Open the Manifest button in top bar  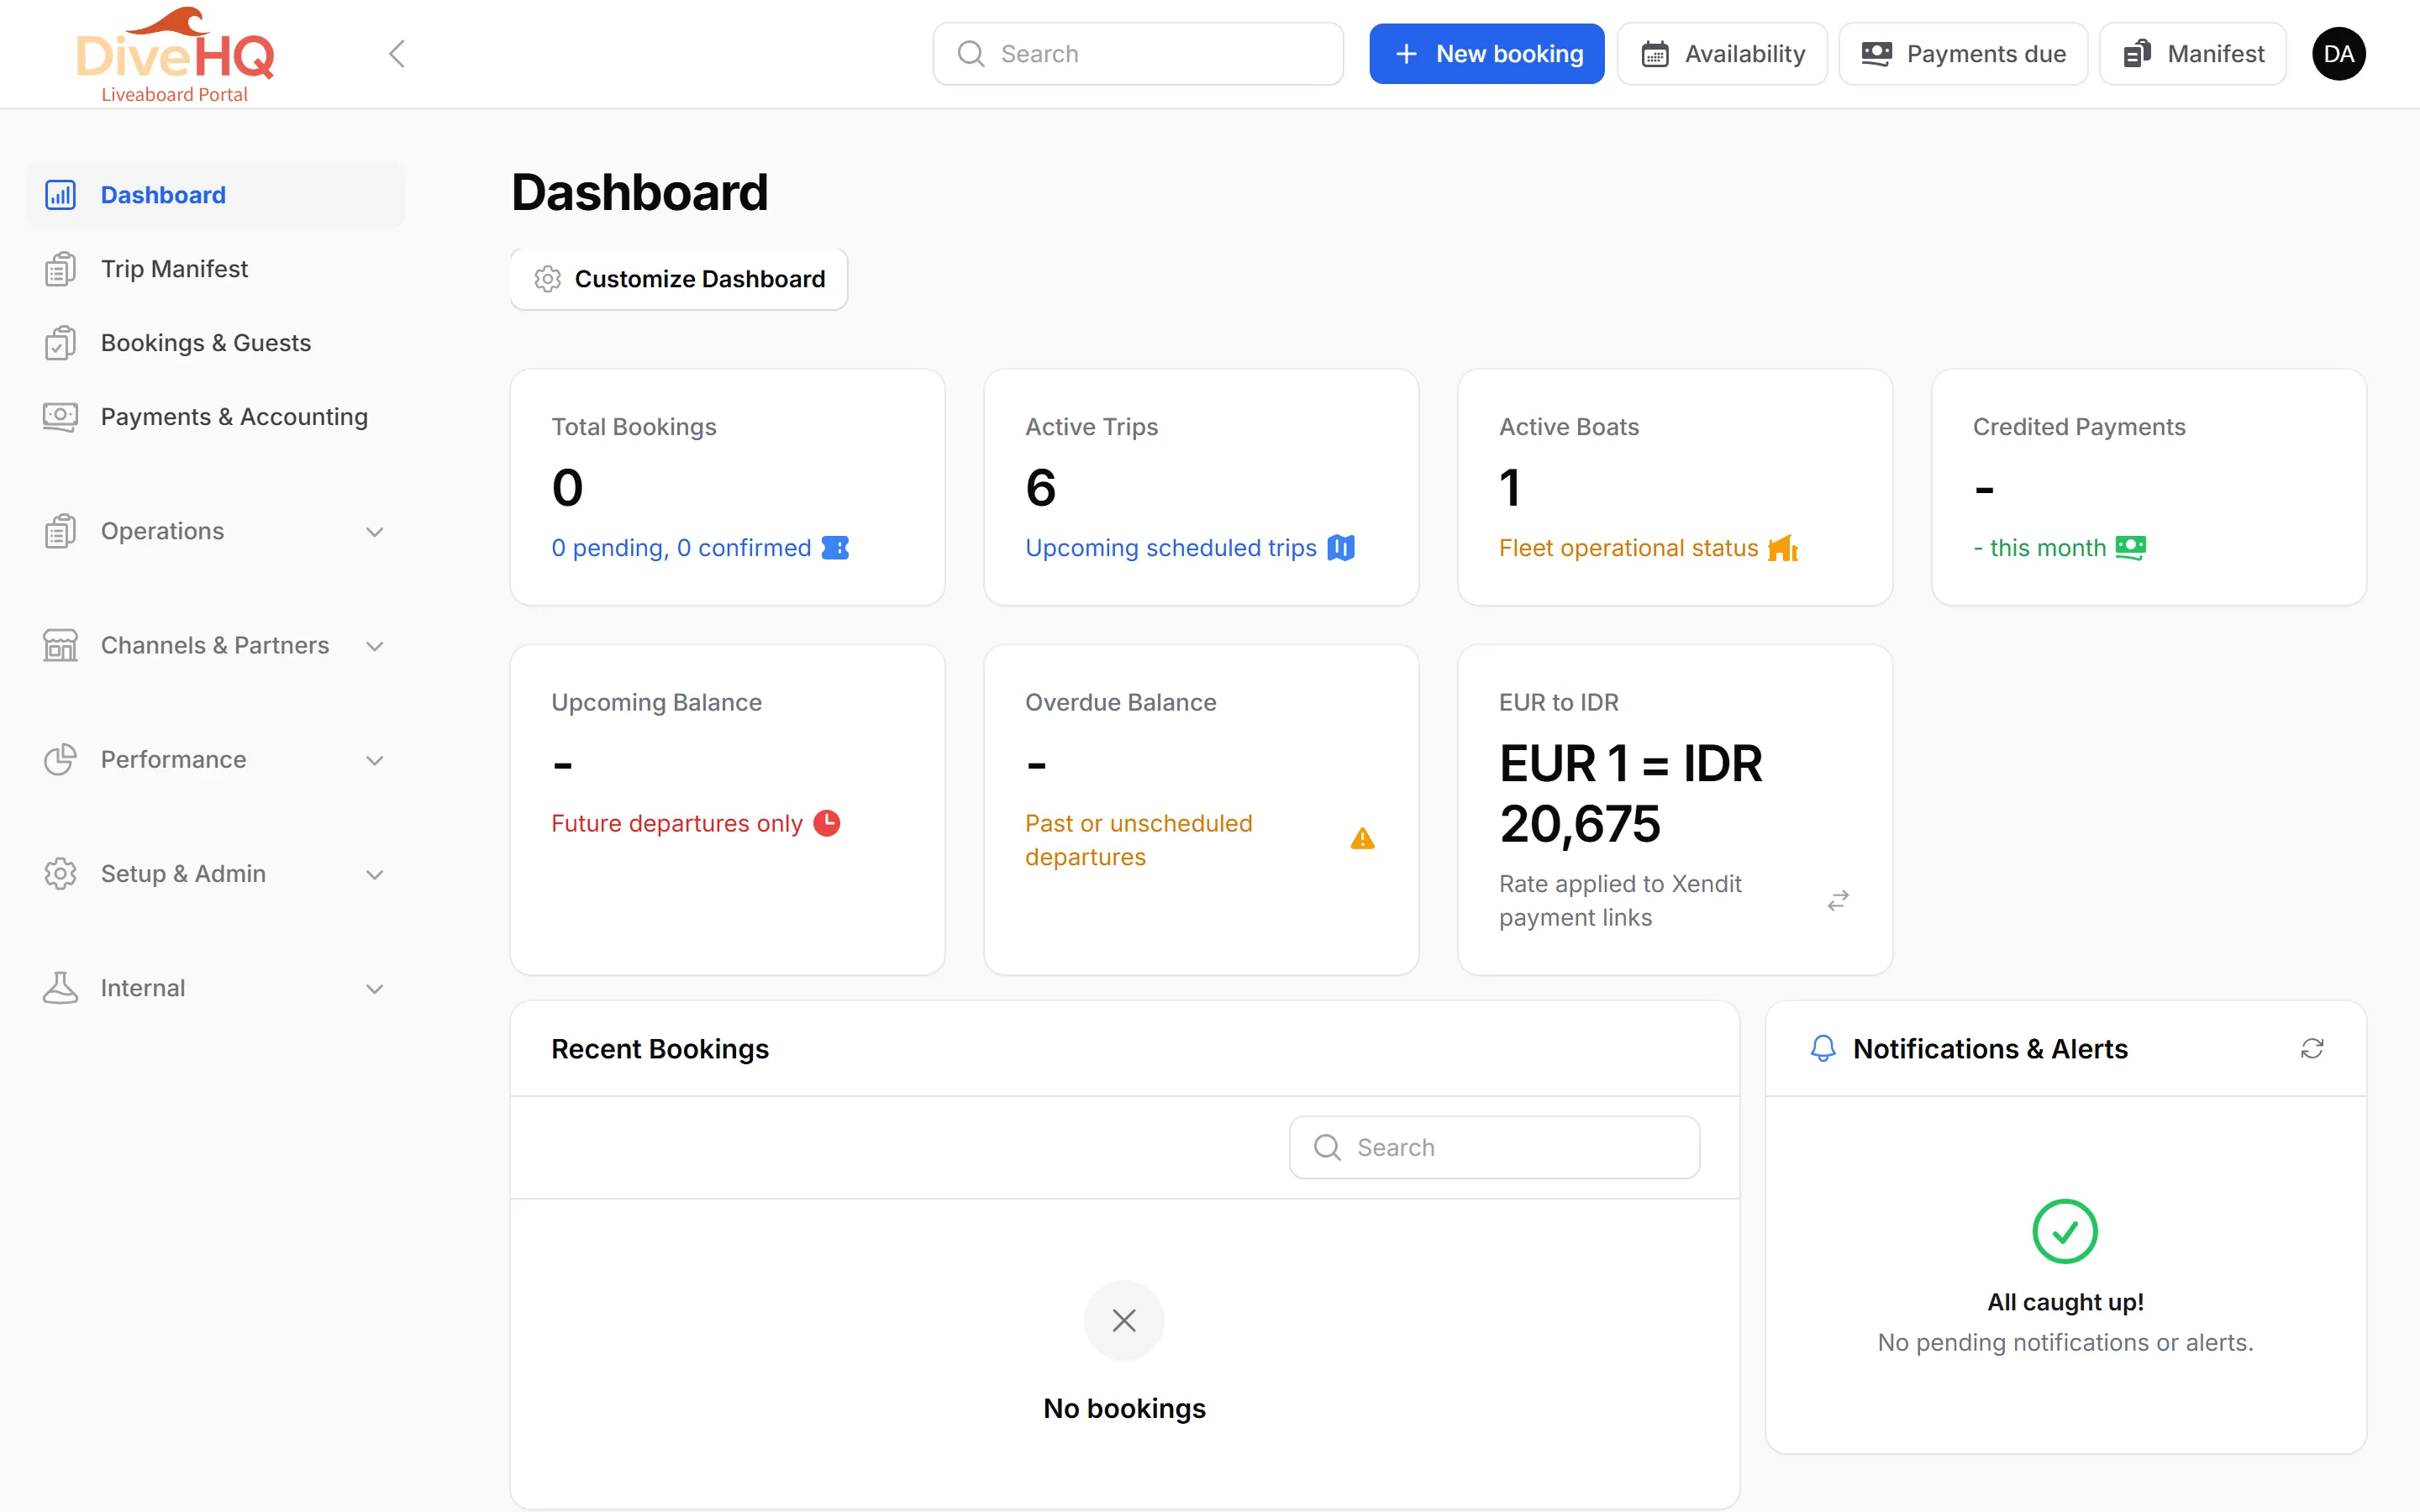2193,54
